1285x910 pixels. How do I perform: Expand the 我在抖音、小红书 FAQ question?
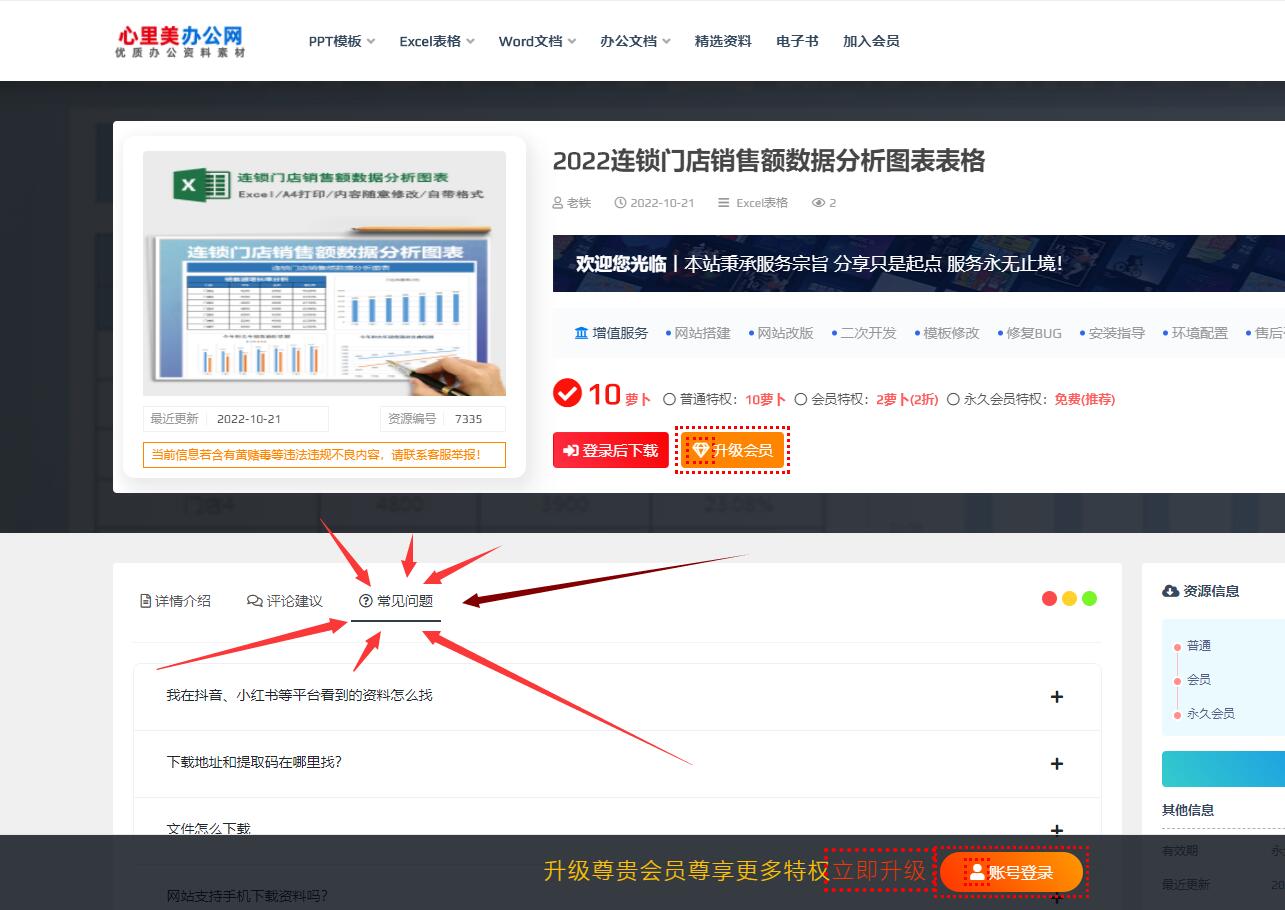1056,697
